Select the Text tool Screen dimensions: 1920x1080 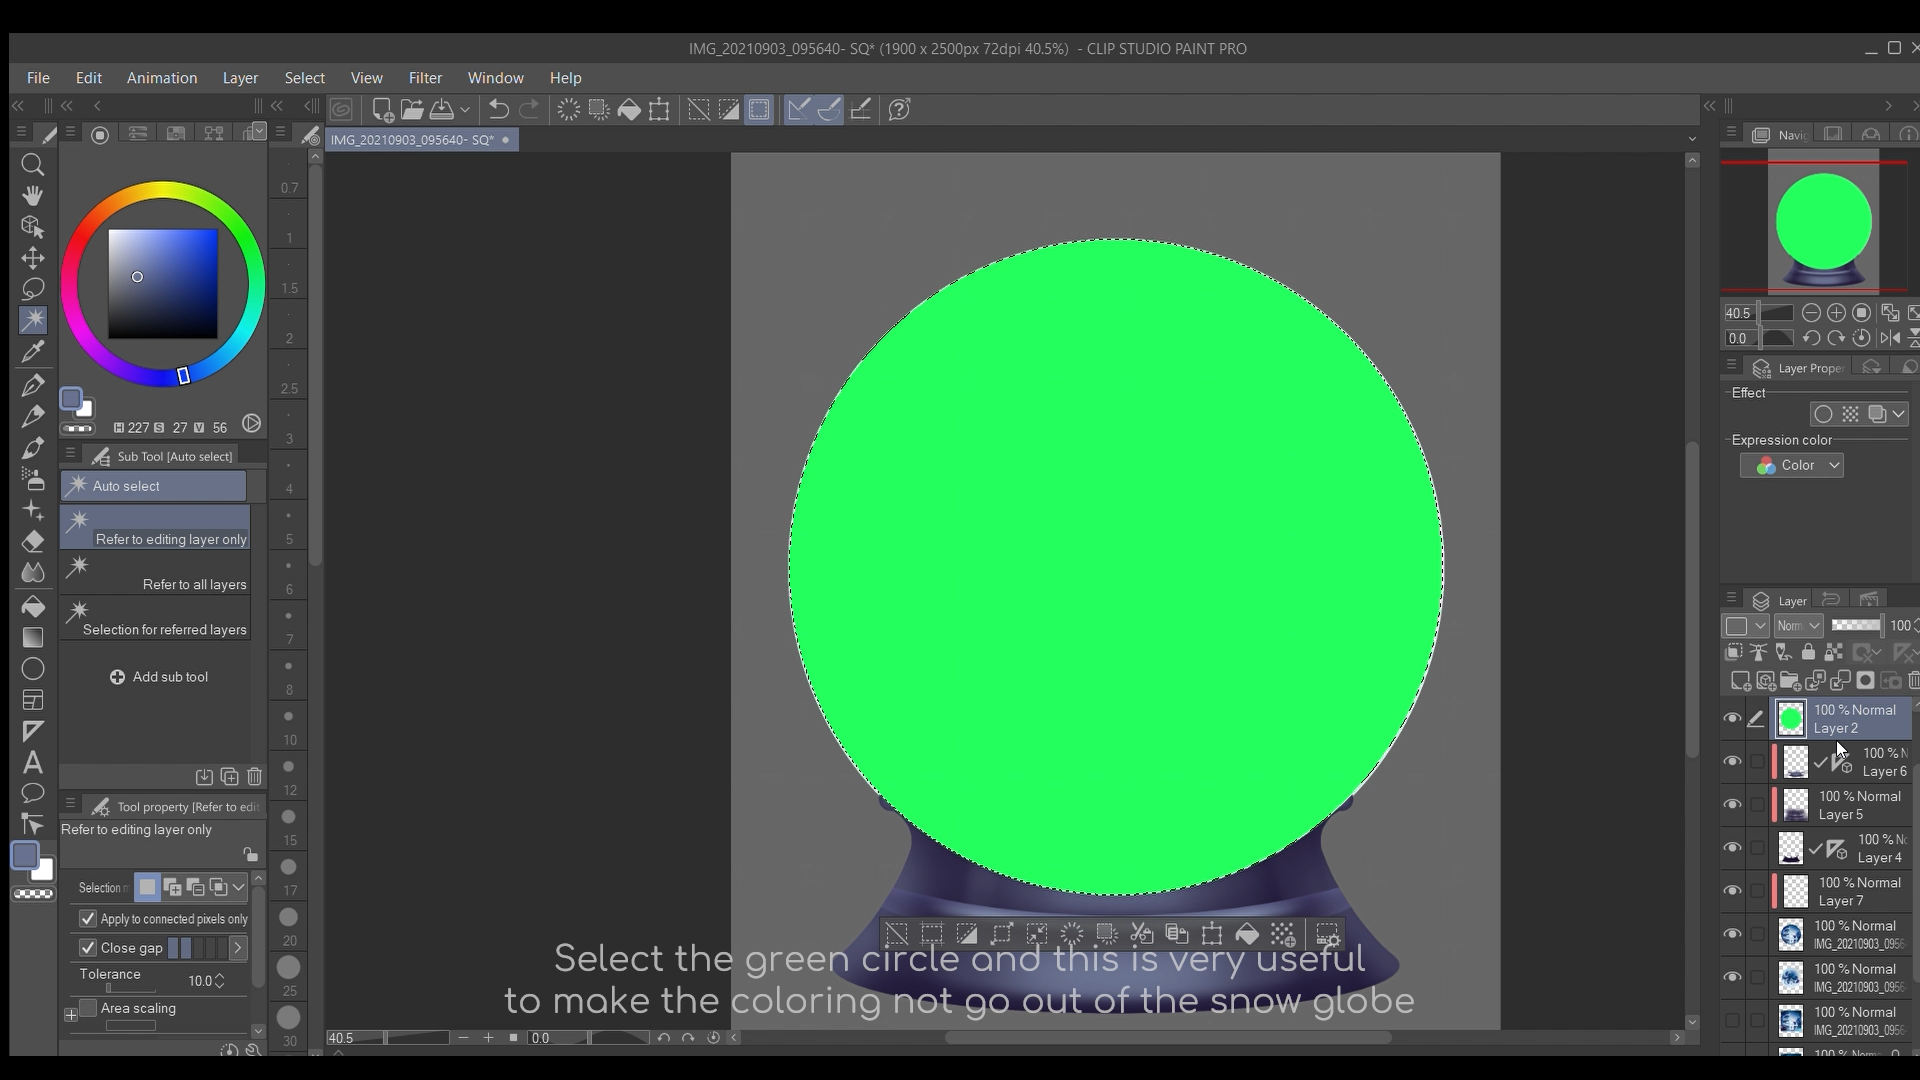click(33, 763)
